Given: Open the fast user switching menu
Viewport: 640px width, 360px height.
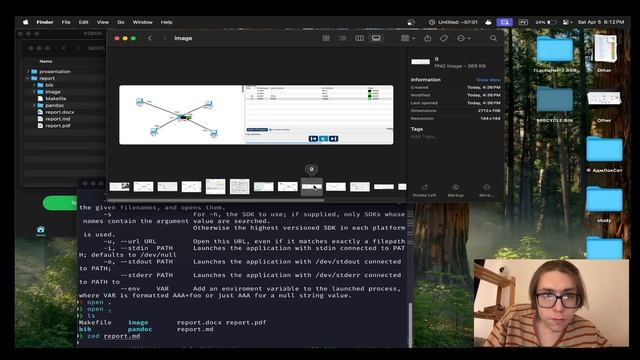Looking at the screenshot, I should (x=567, y=22).
